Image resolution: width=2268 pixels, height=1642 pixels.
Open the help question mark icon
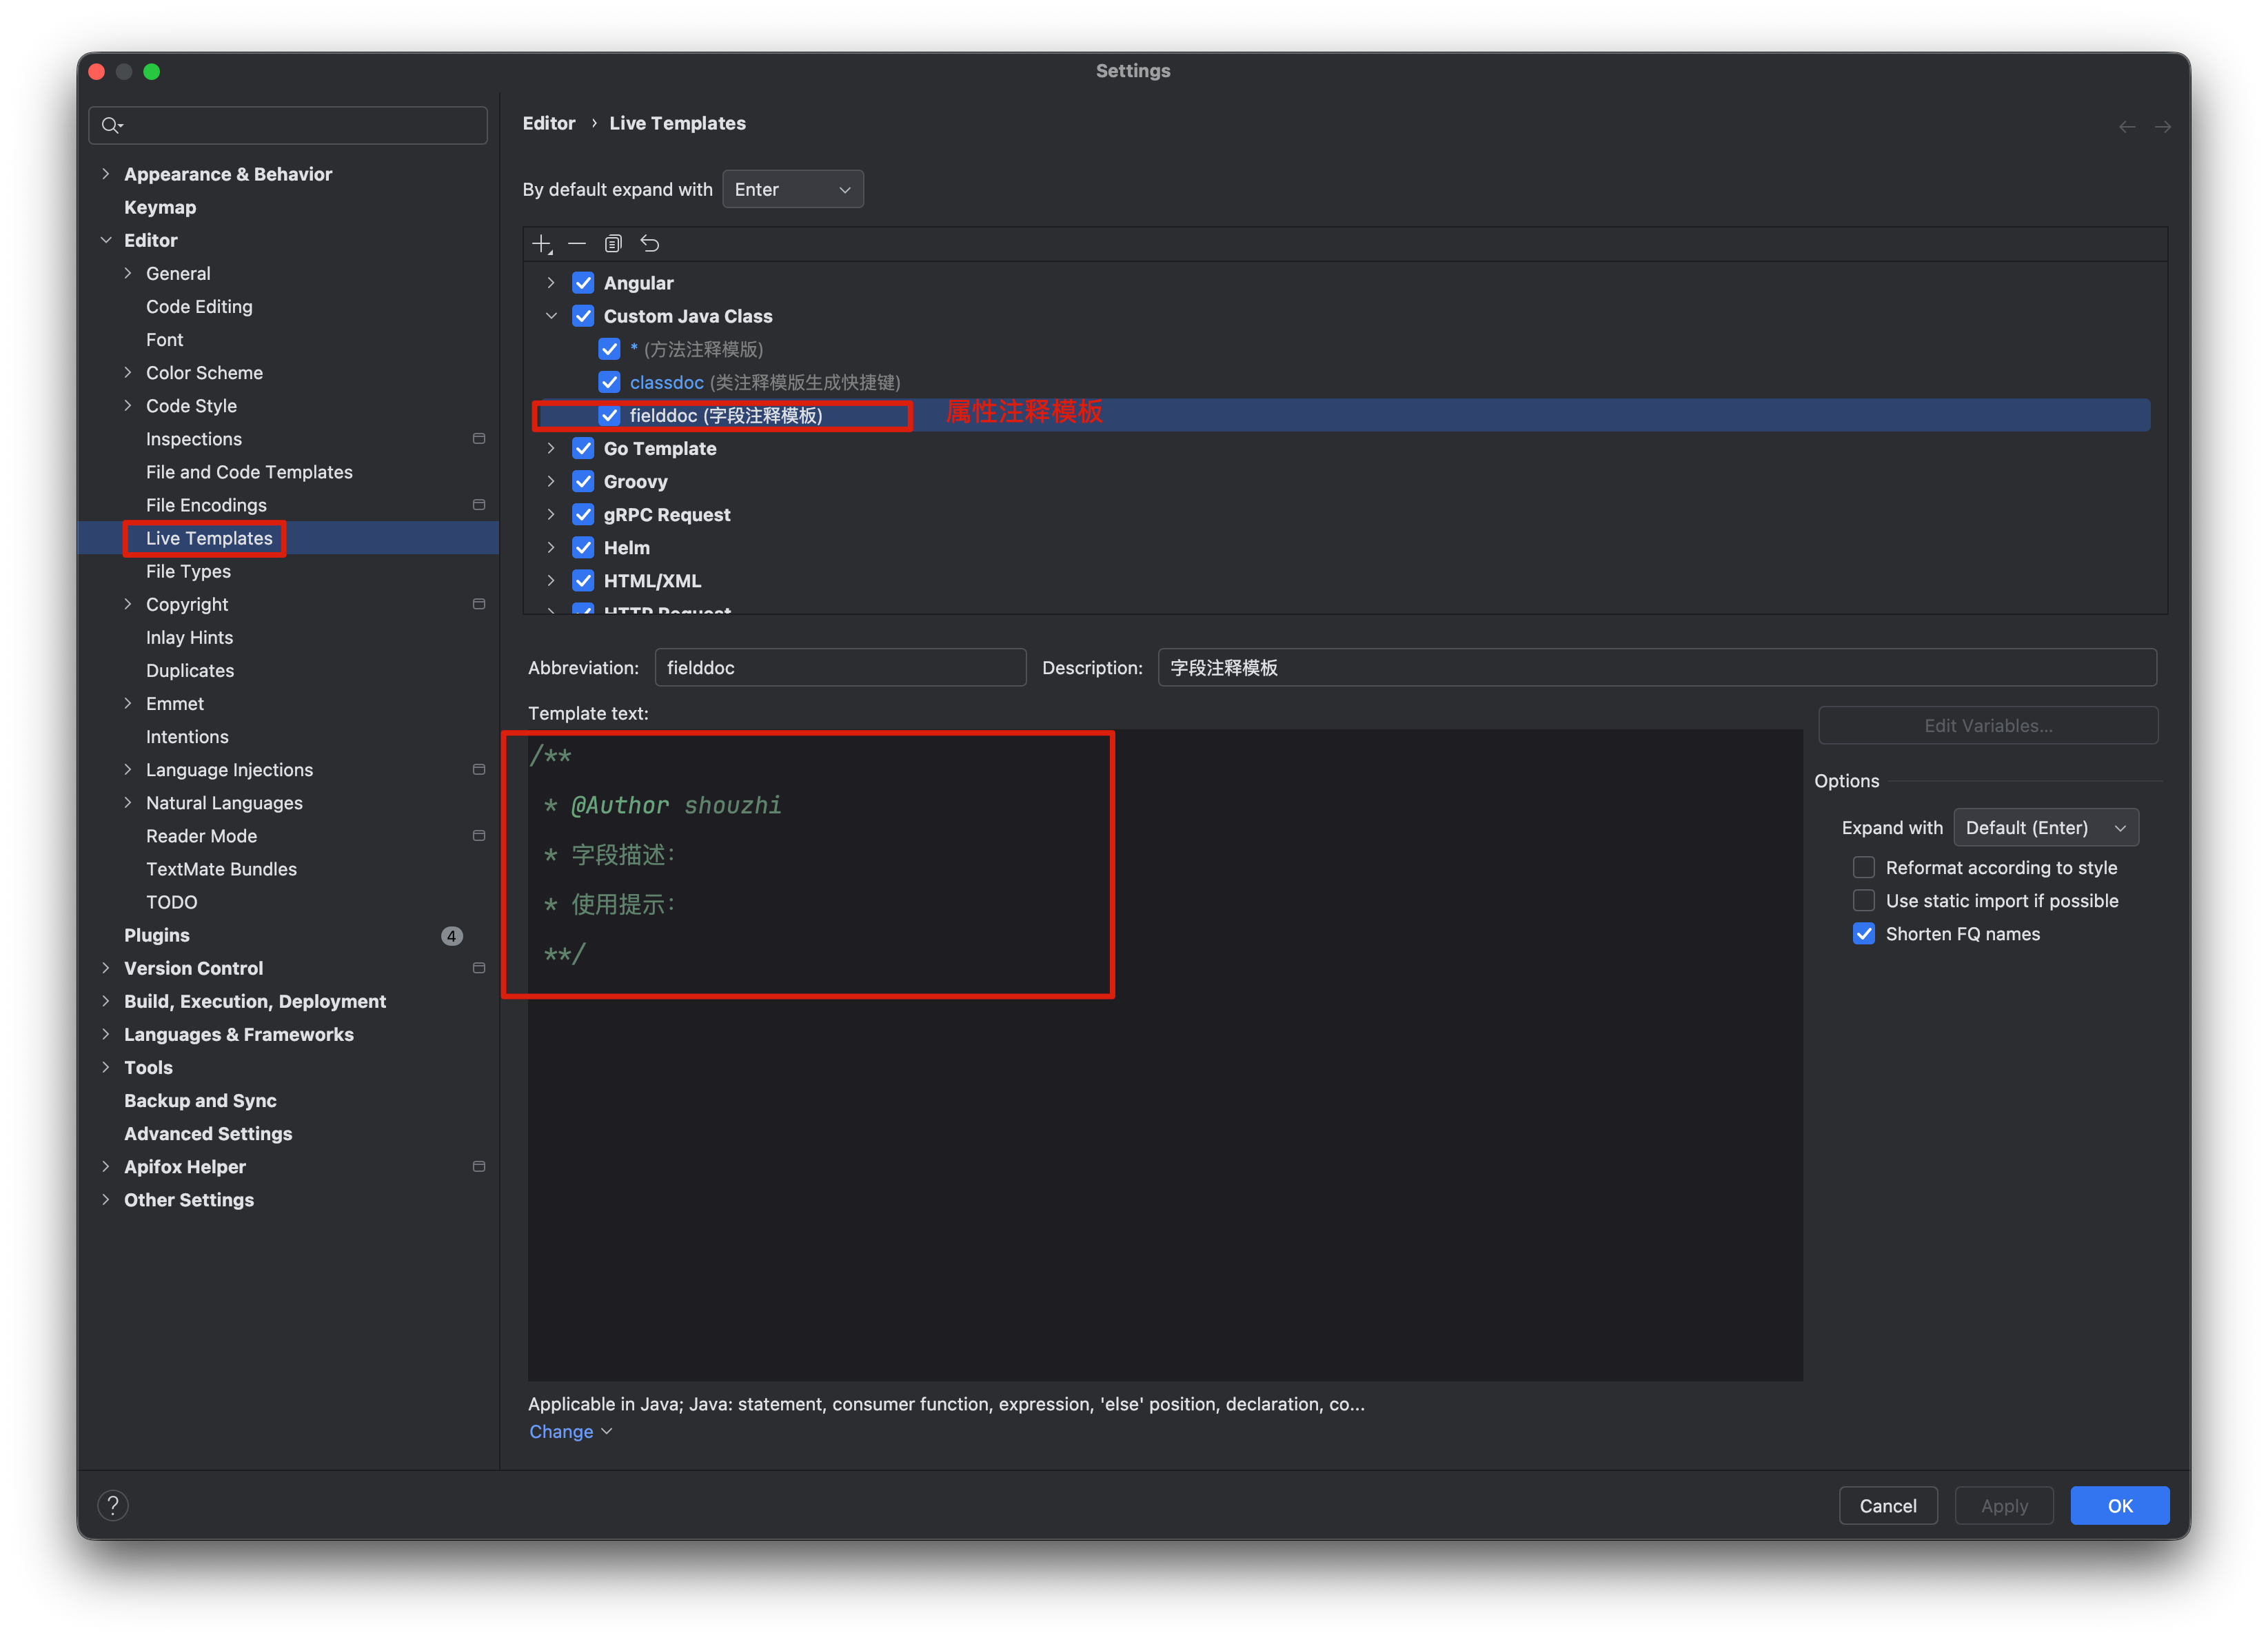click(113, 1505)
